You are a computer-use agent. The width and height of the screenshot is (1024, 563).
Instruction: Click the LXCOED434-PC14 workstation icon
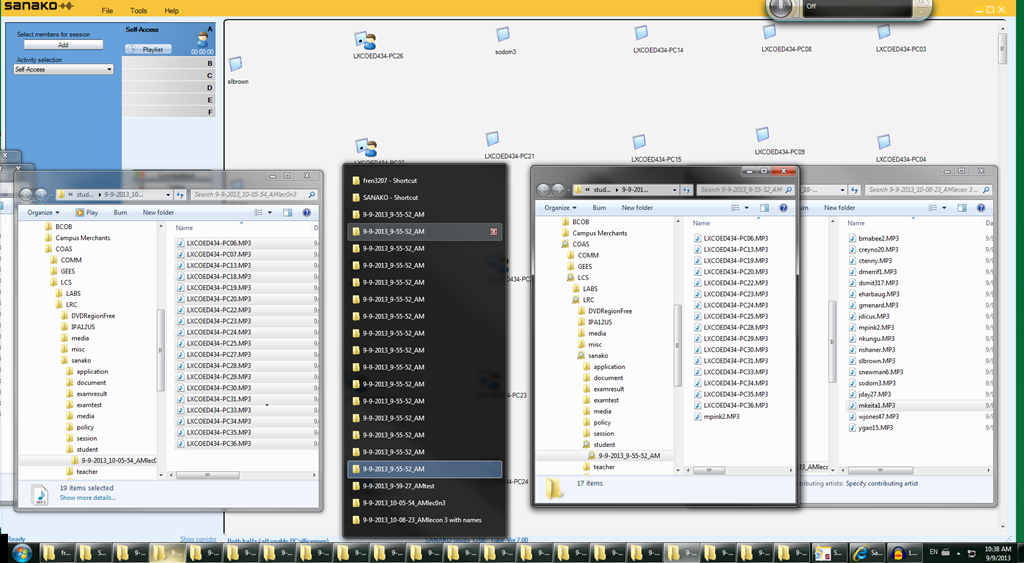click(x=658, y=34)
